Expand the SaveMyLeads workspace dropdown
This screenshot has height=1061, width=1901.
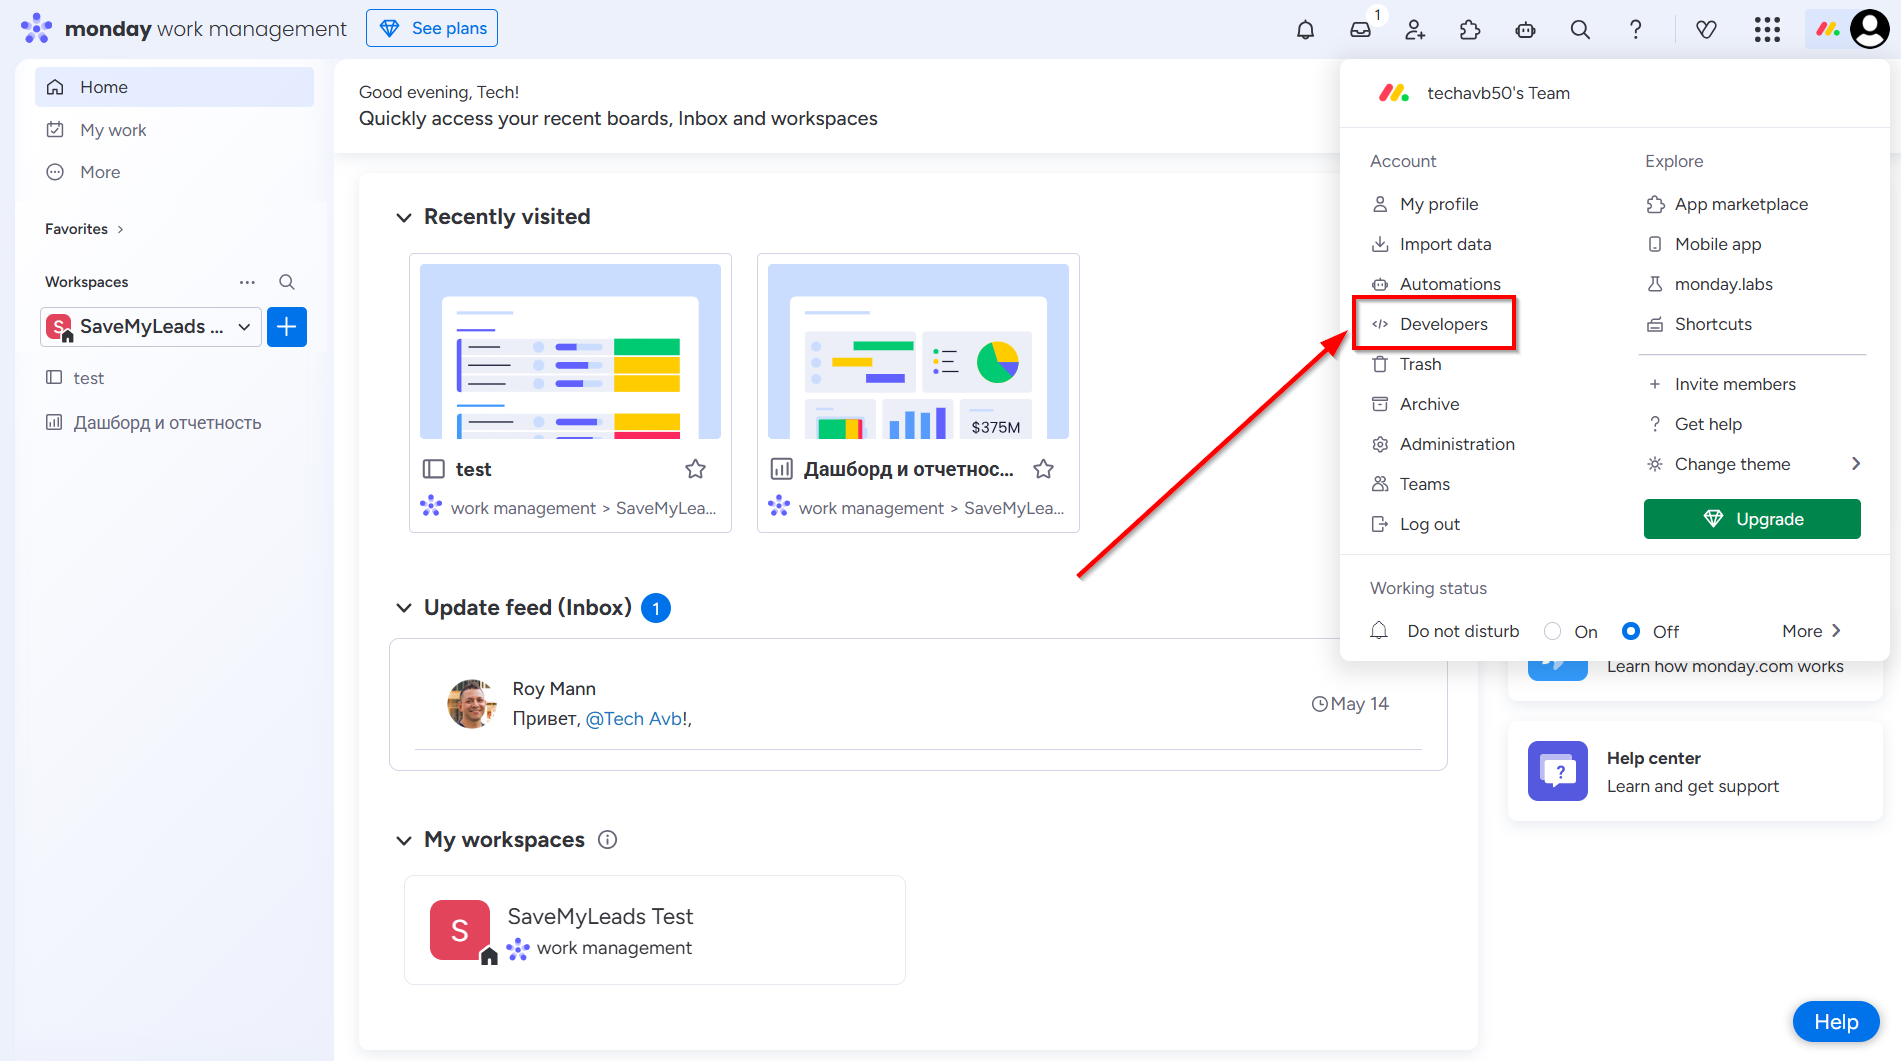(x=244, y=327)
